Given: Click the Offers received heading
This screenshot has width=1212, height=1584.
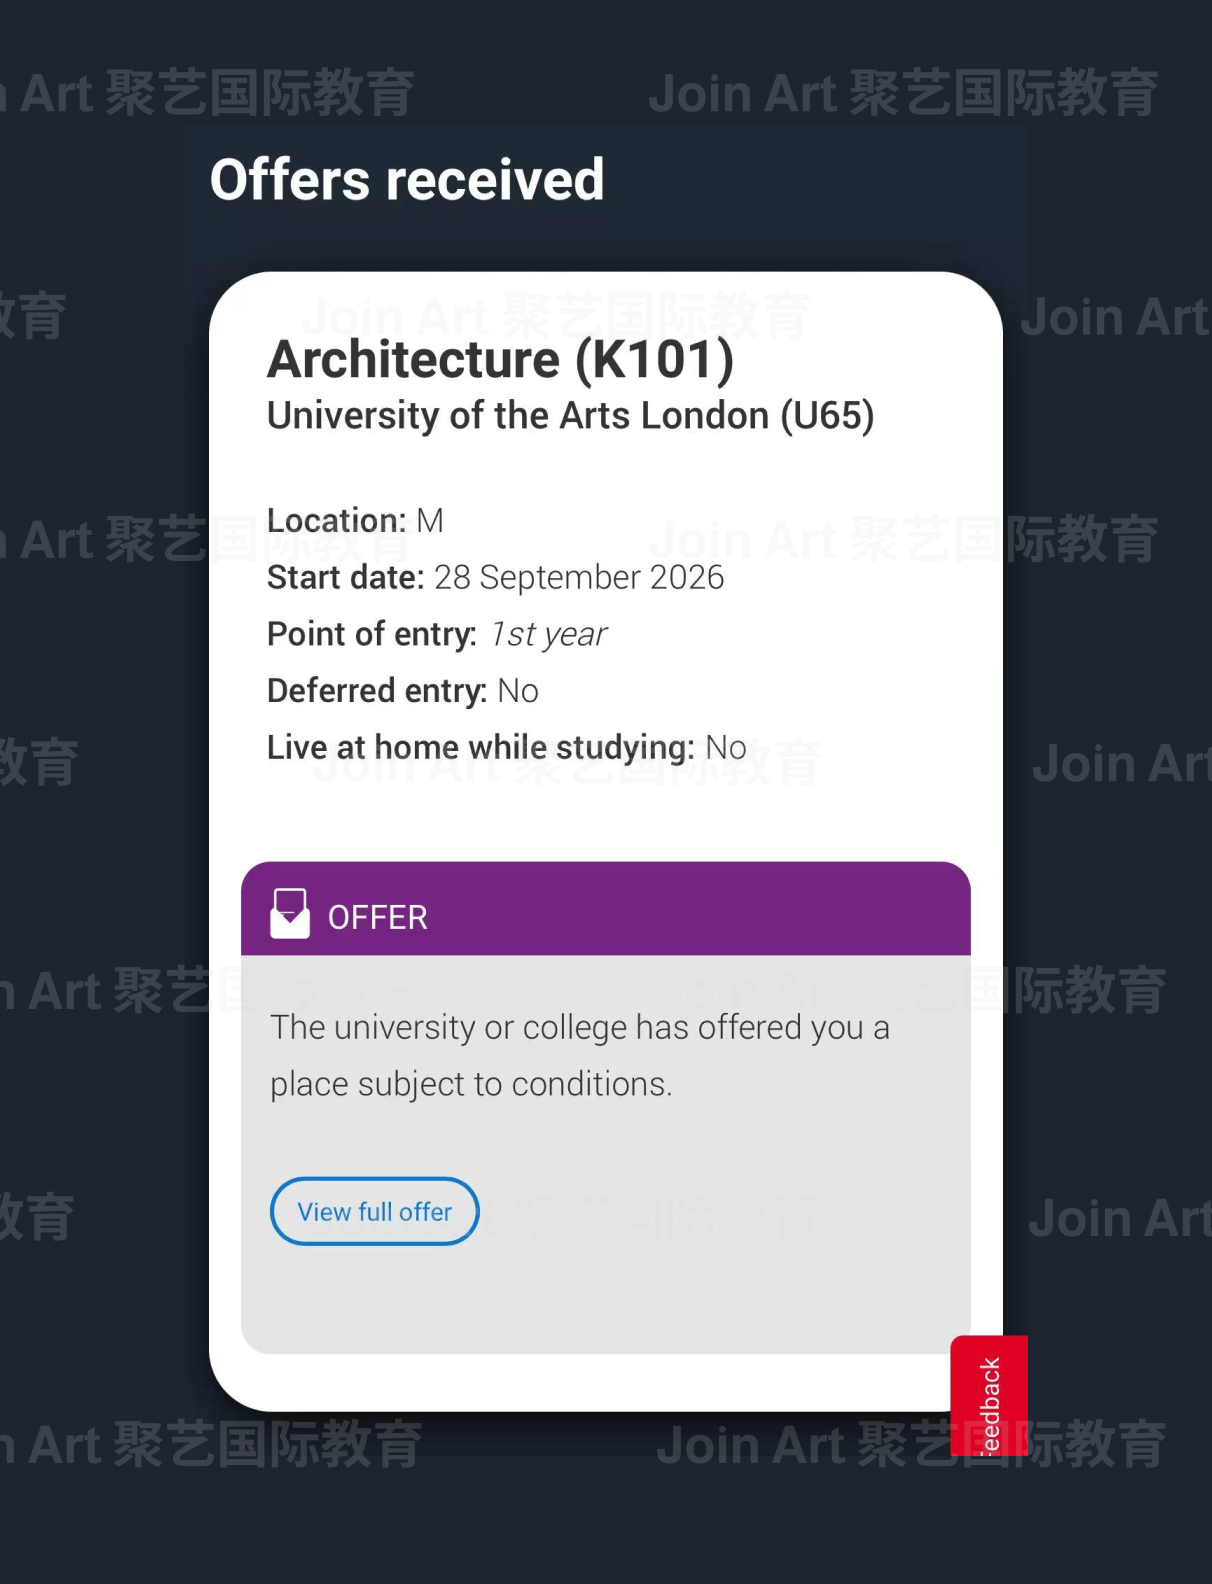Looking at the screenshot, I should 407,180.
